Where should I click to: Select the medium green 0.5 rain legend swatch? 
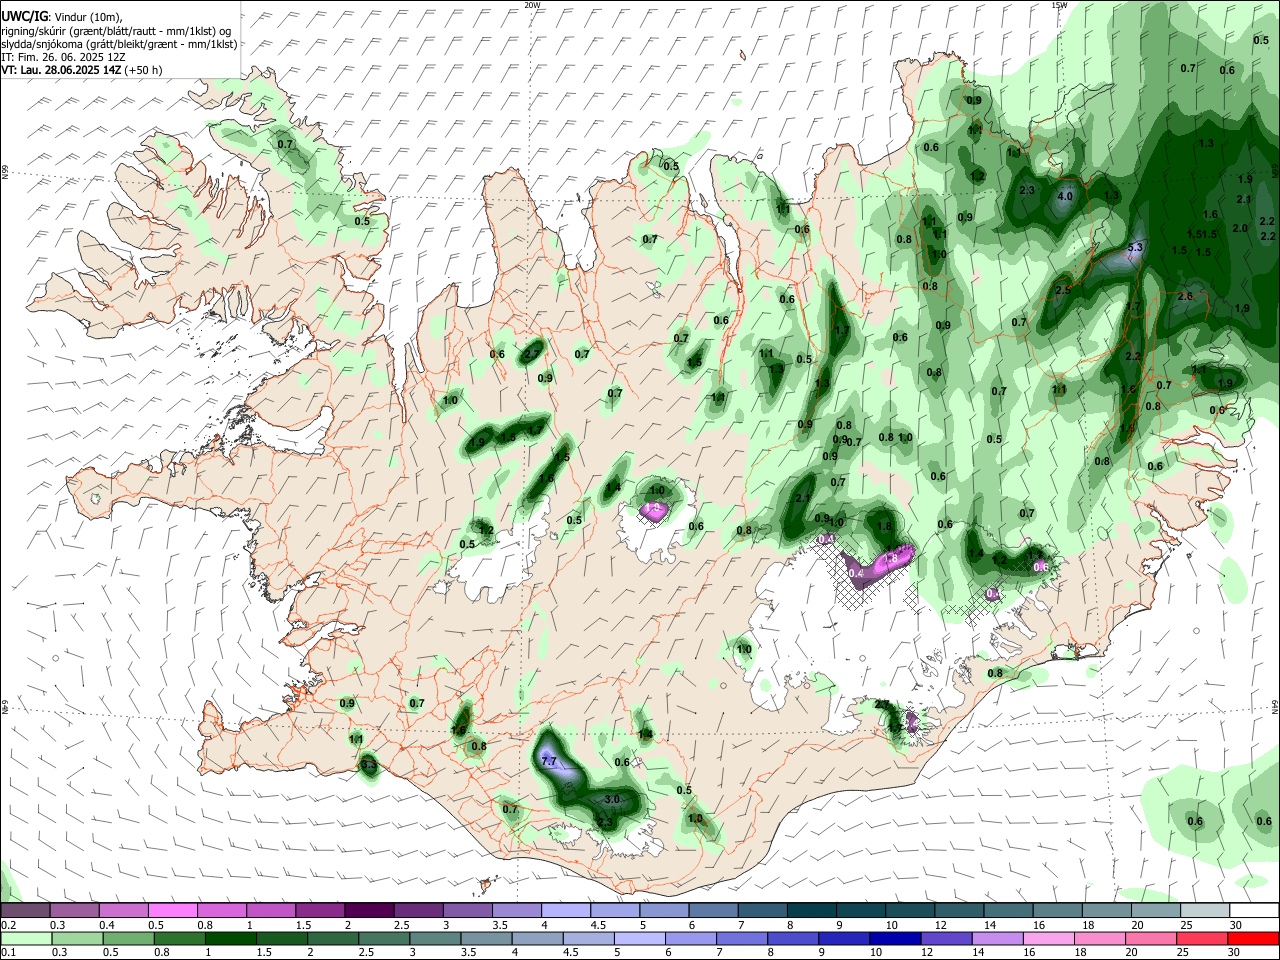coord(127,938)
